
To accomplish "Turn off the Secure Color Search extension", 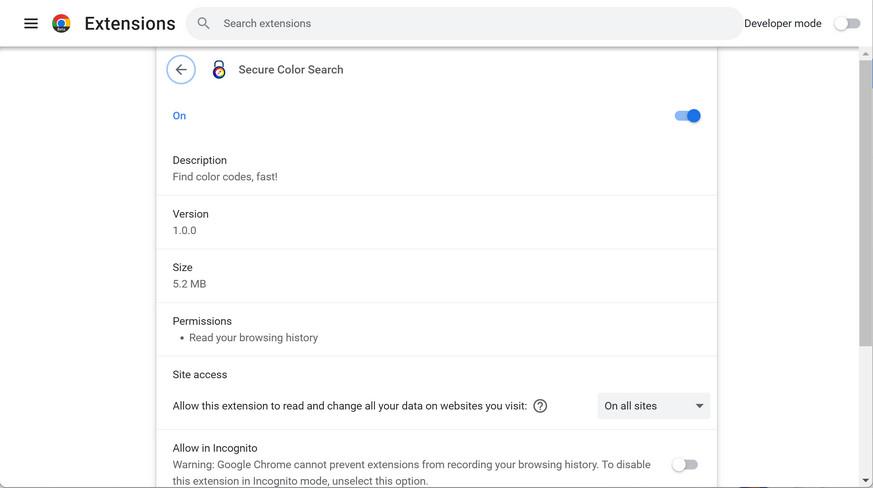I will [x=687, y=116].
